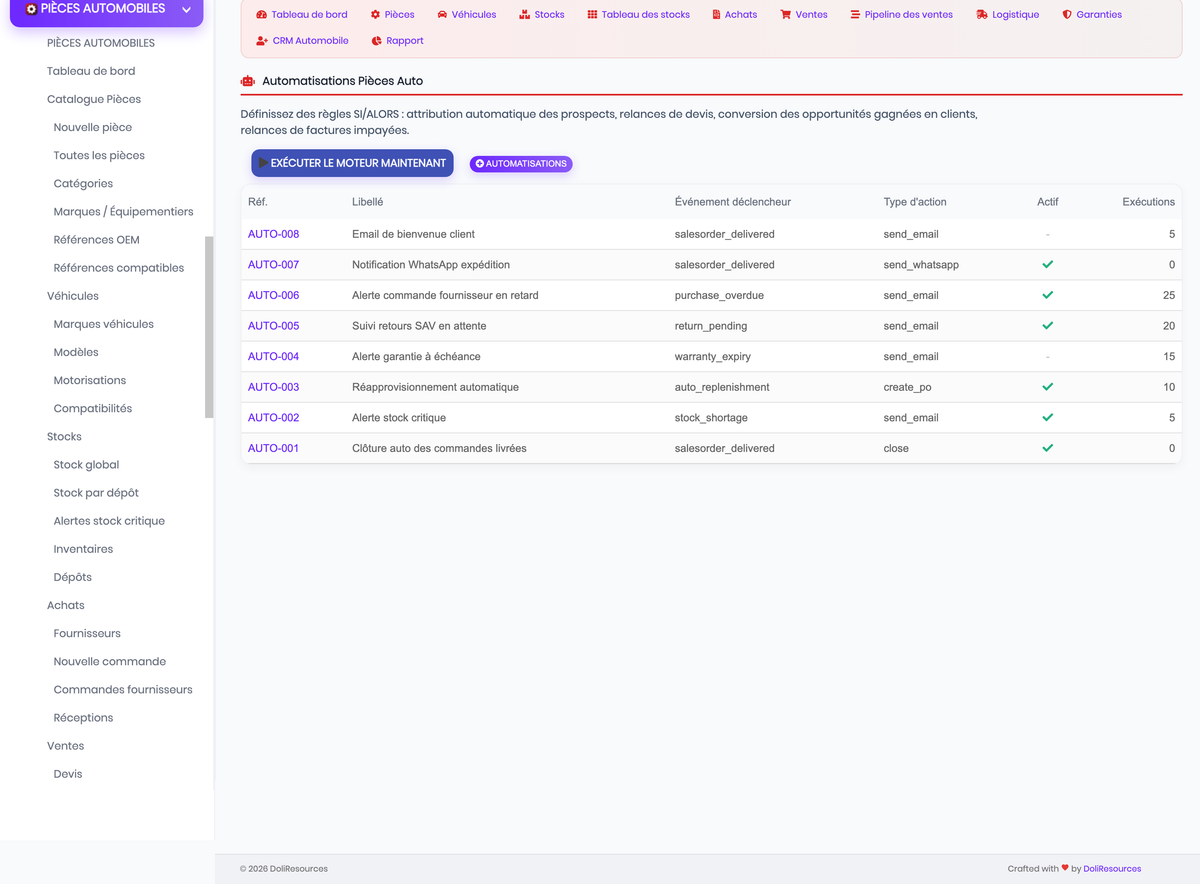Image resolution: width=1200 pixels, height=884 pixels.
Task: Click the Véhicules car icon
Action: [443, 15]
